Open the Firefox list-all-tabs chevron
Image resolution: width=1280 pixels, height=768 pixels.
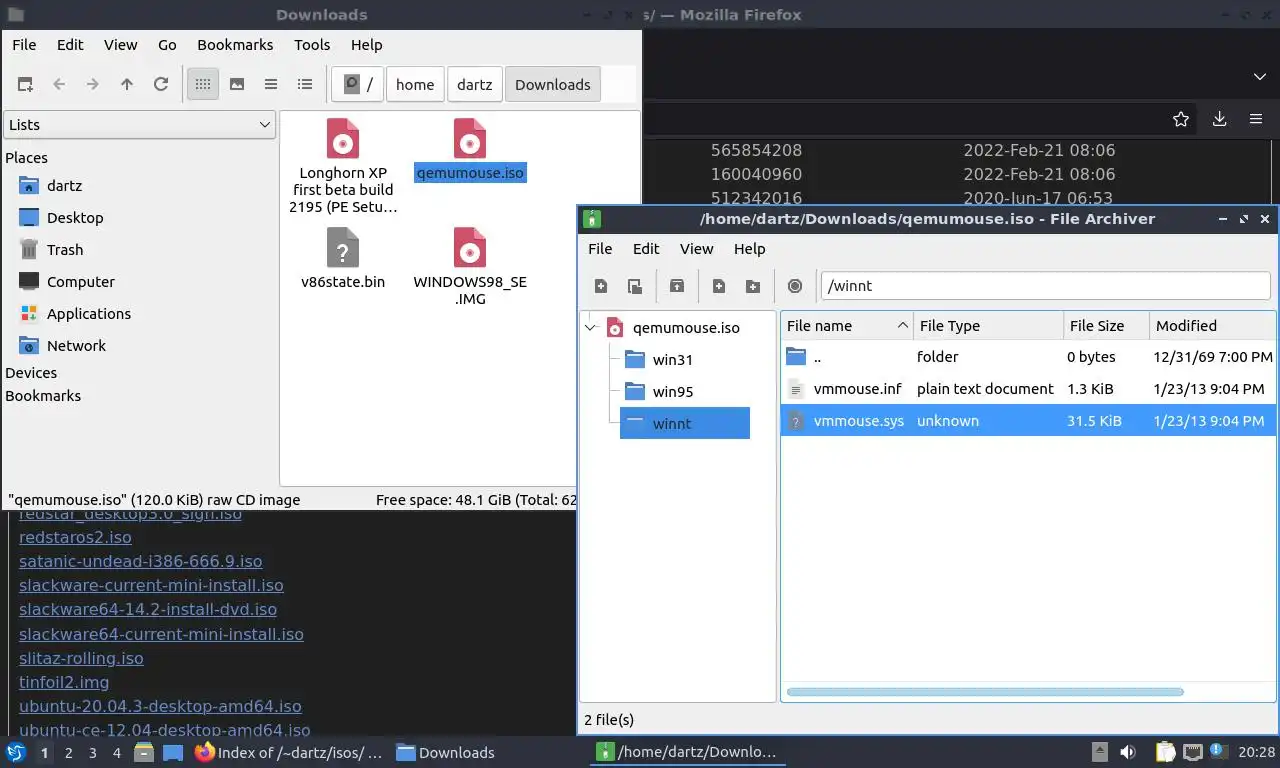[1259, 77]
